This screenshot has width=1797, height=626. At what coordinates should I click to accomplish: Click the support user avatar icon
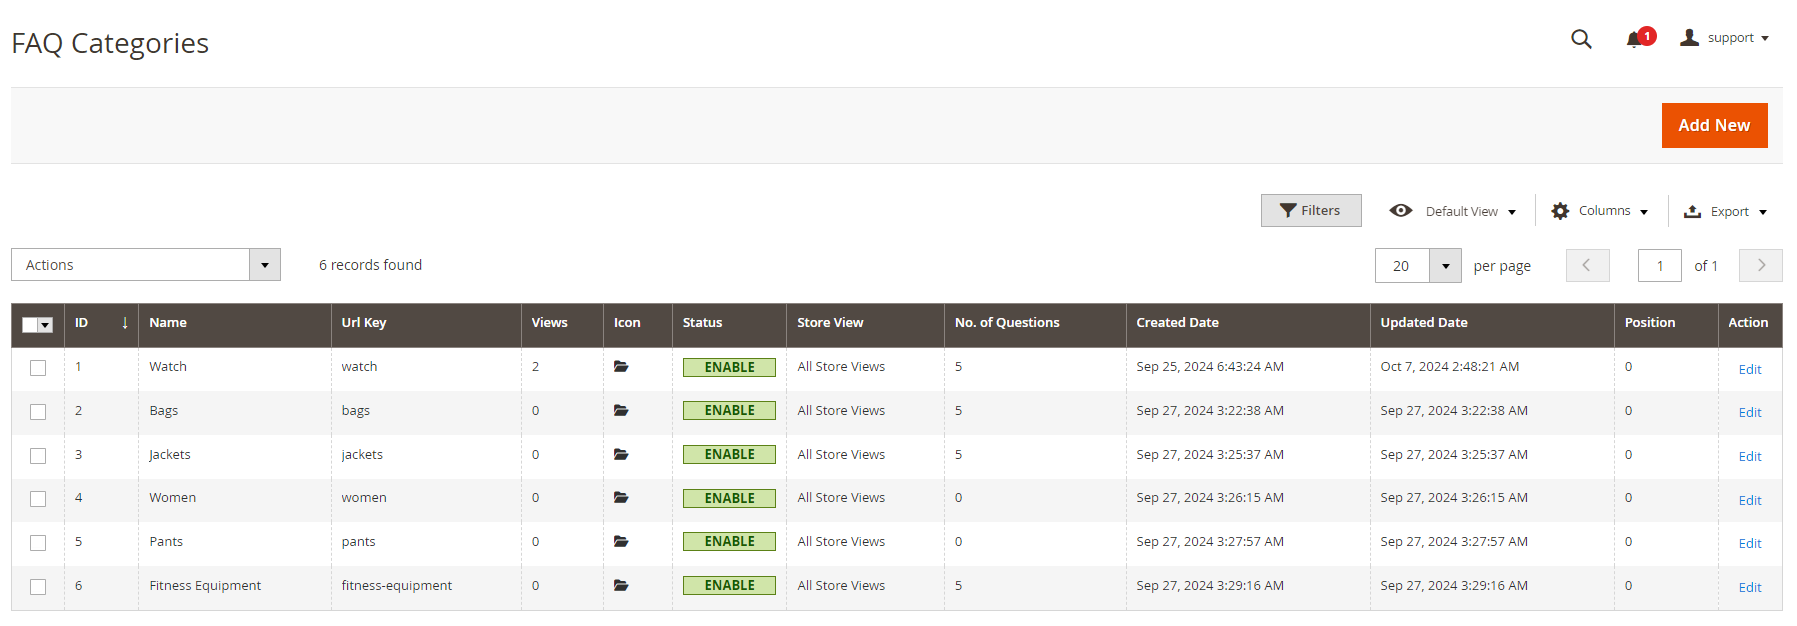1690,37
